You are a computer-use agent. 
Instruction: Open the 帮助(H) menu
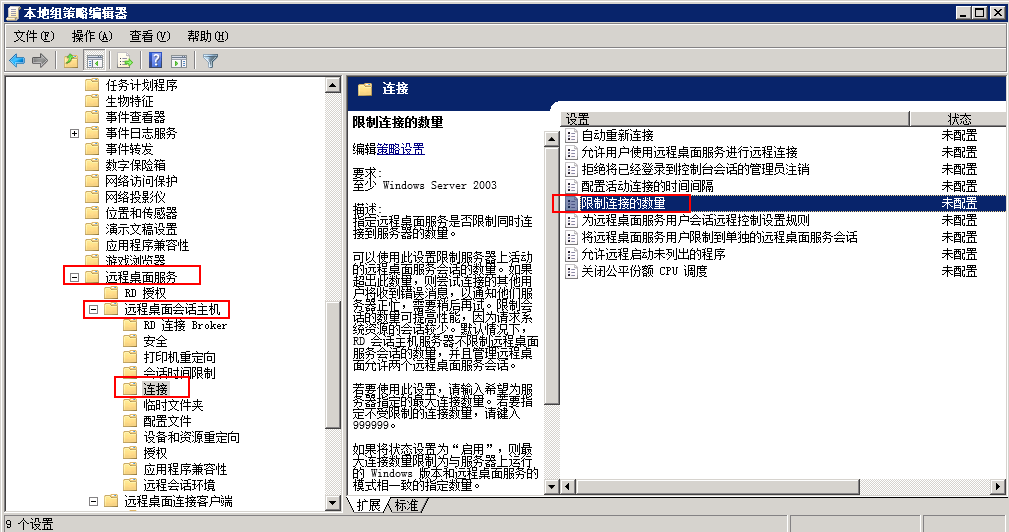pyautogui.click(x=208, y=36)
